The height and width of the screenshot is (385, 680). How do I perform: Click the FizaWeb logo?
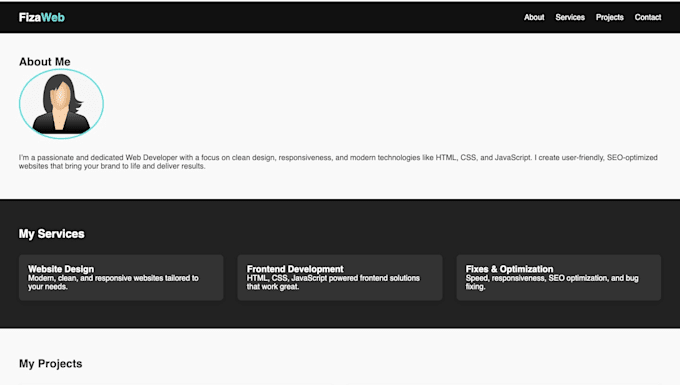[42, 17]
